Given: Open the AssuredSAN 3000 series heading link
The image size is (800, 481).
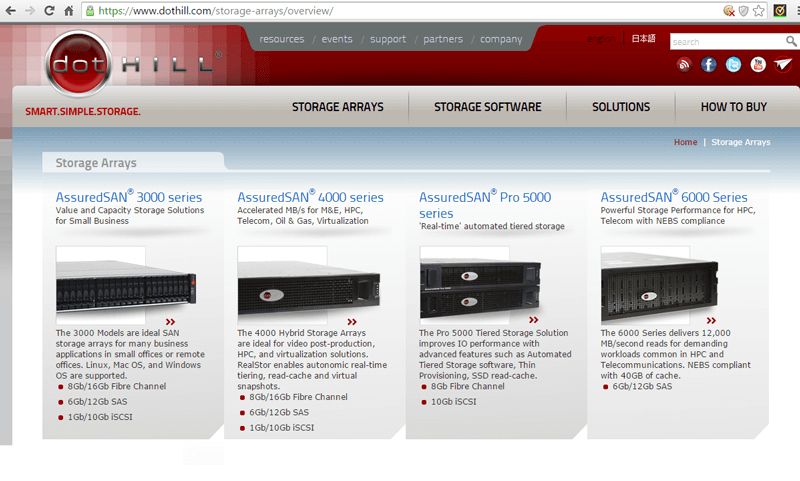Looking at the screenshot, I should click(x=129, y=196).
